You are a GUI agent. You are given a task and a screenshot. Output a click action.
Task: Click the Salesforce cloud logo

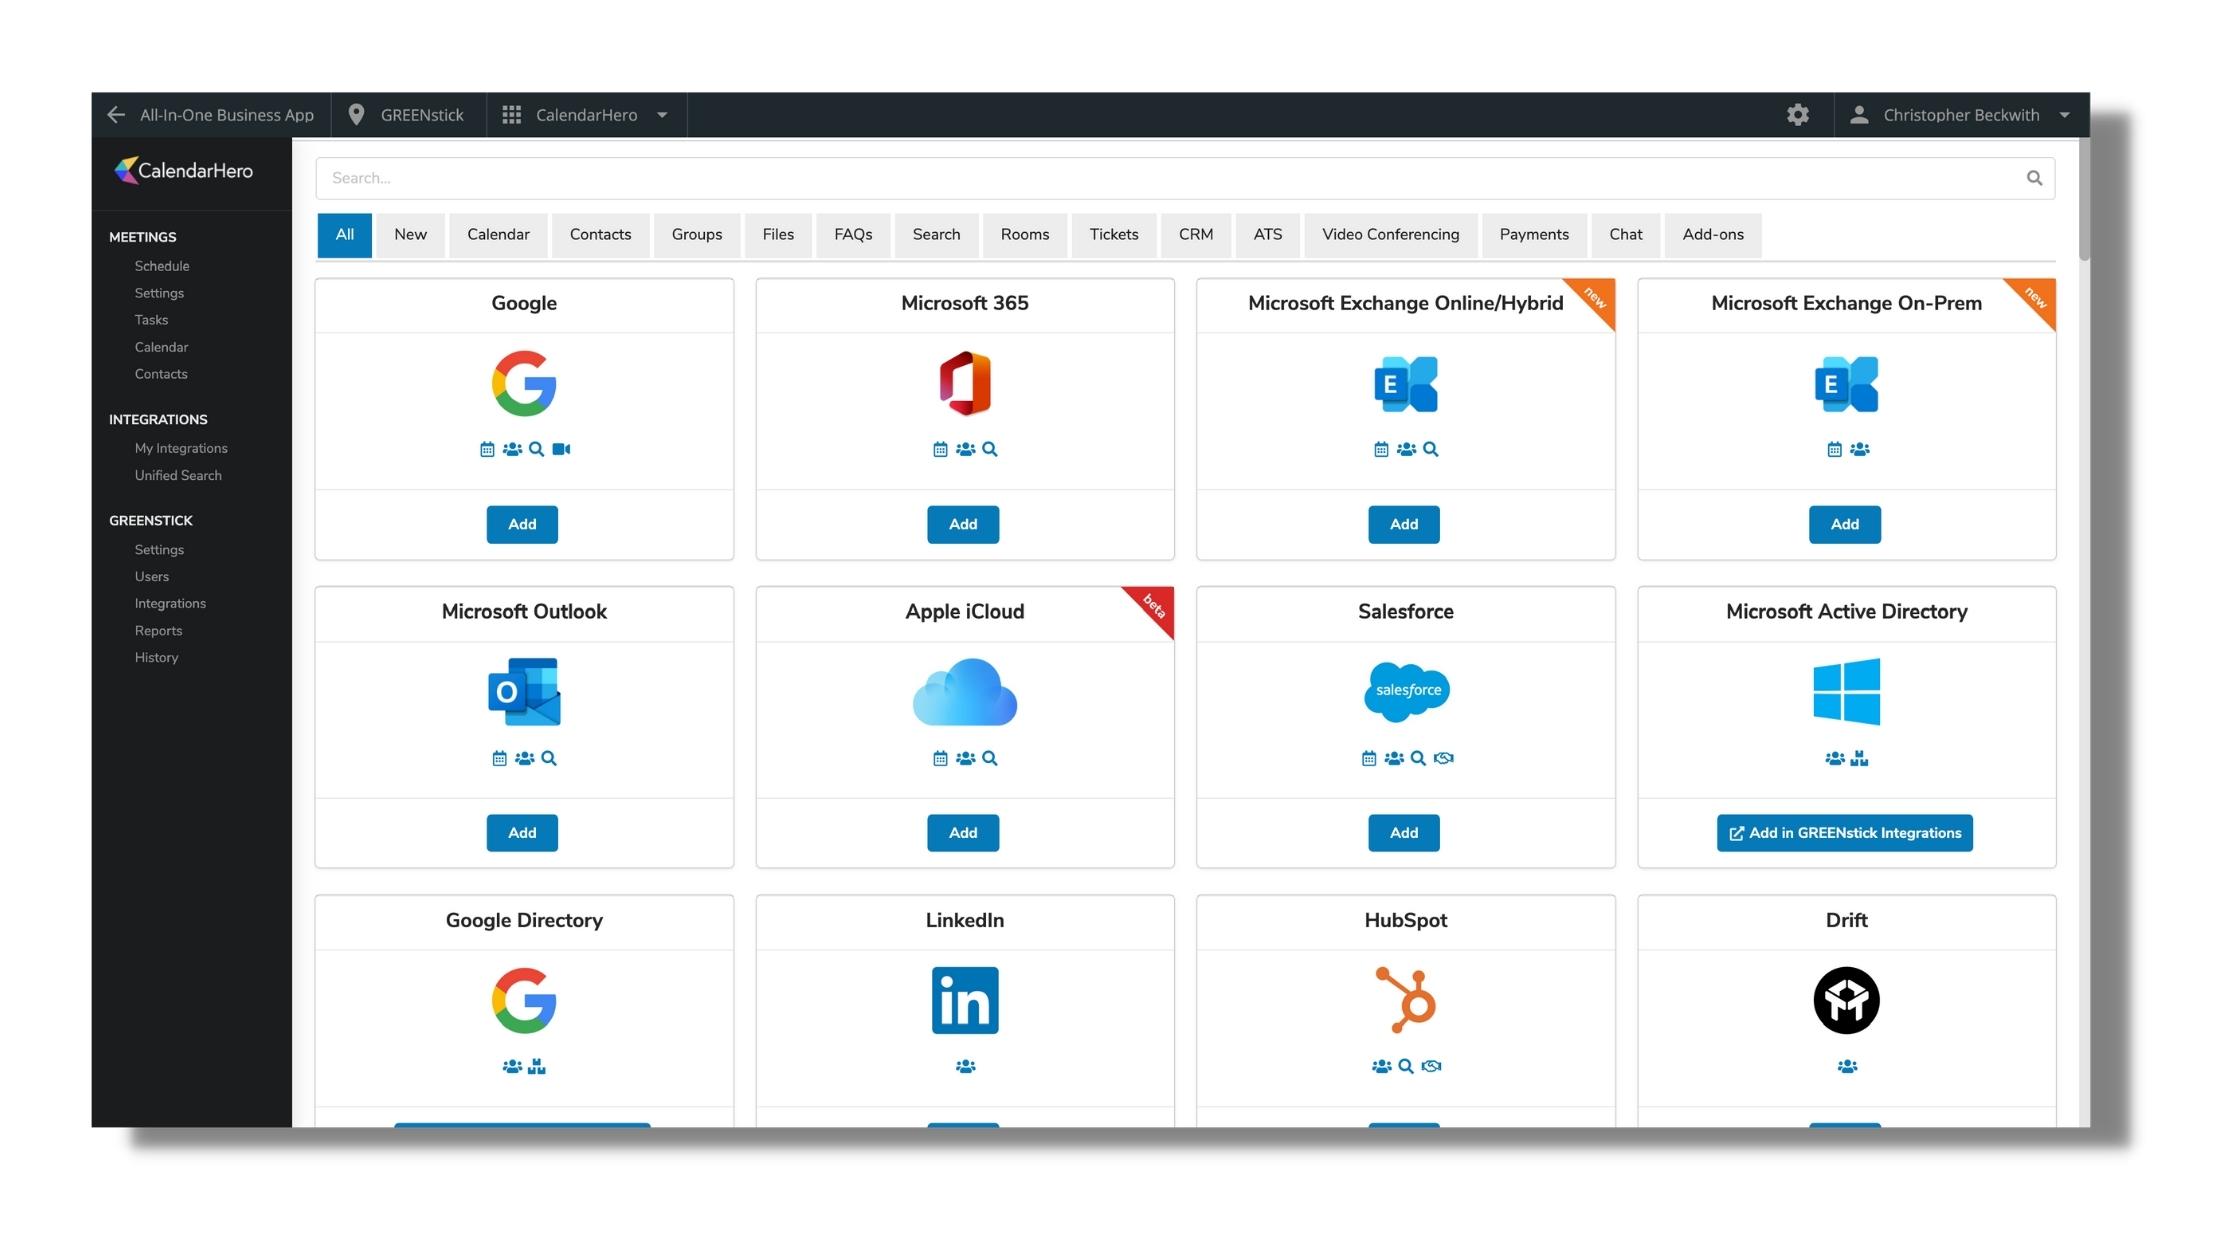(x=1405, y=691)
